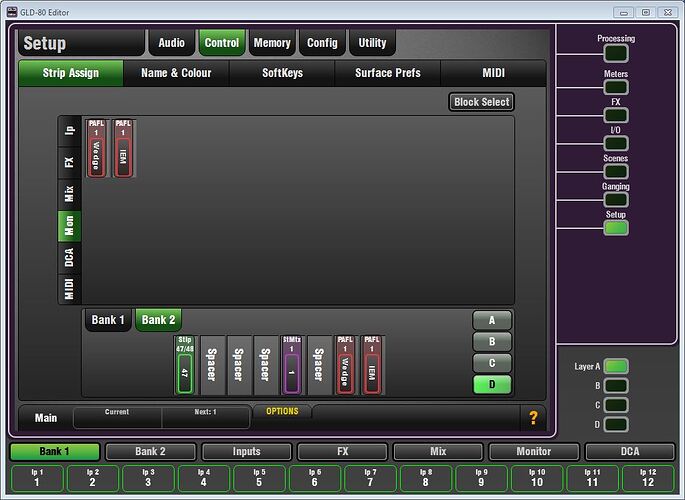Image resolution: width=685 pixels, height=500 pixels.
Task: Open the Surface Prefs sub-tab
Action: [388, 73]
